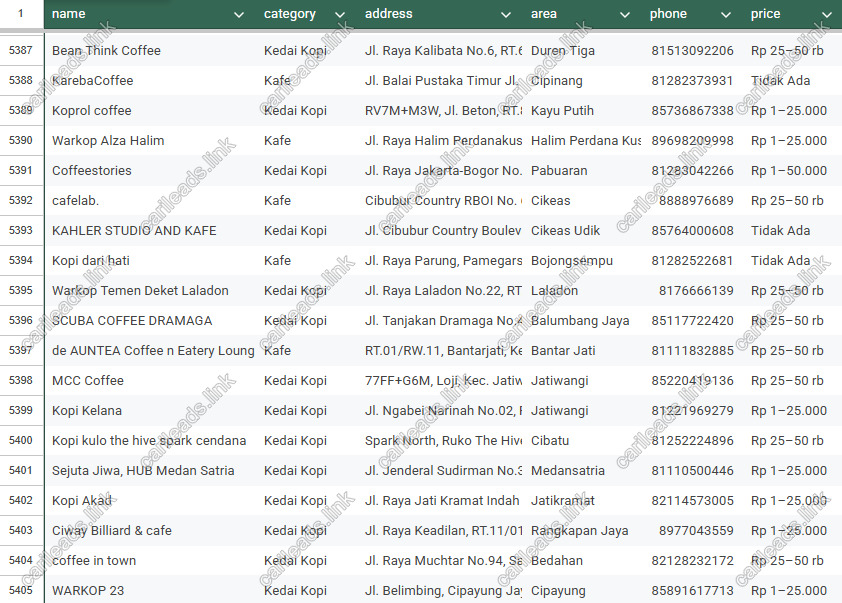Select phone cell 85117722420
This screenshot has width=842, height=603.
[692, 321]
